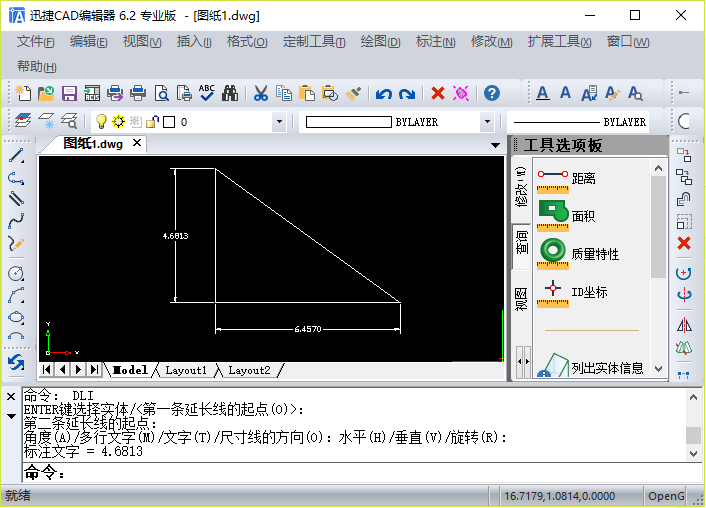Paste from clipboard

(x=307, y=93)
